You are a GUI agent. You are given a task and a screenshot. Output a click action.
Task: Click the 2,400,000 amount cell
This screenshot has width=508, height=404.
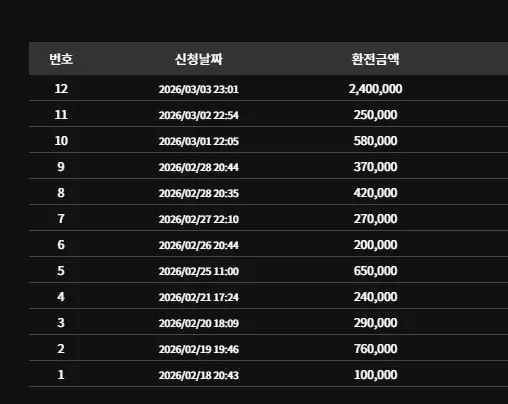point(375,89)
